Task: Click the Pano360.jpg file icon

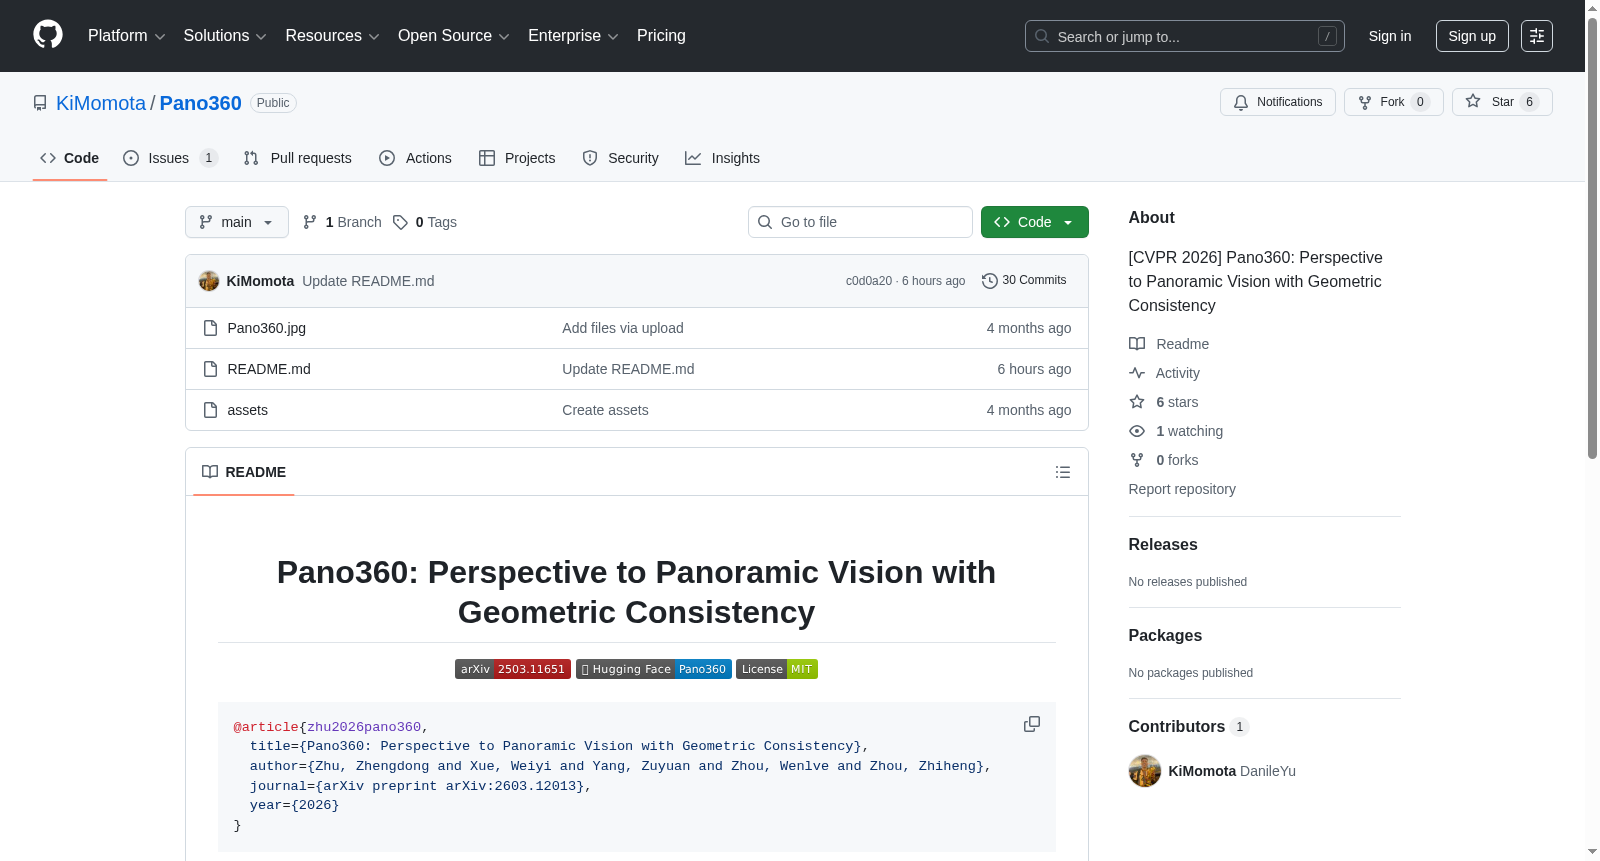Action: (x=210, y=328)
